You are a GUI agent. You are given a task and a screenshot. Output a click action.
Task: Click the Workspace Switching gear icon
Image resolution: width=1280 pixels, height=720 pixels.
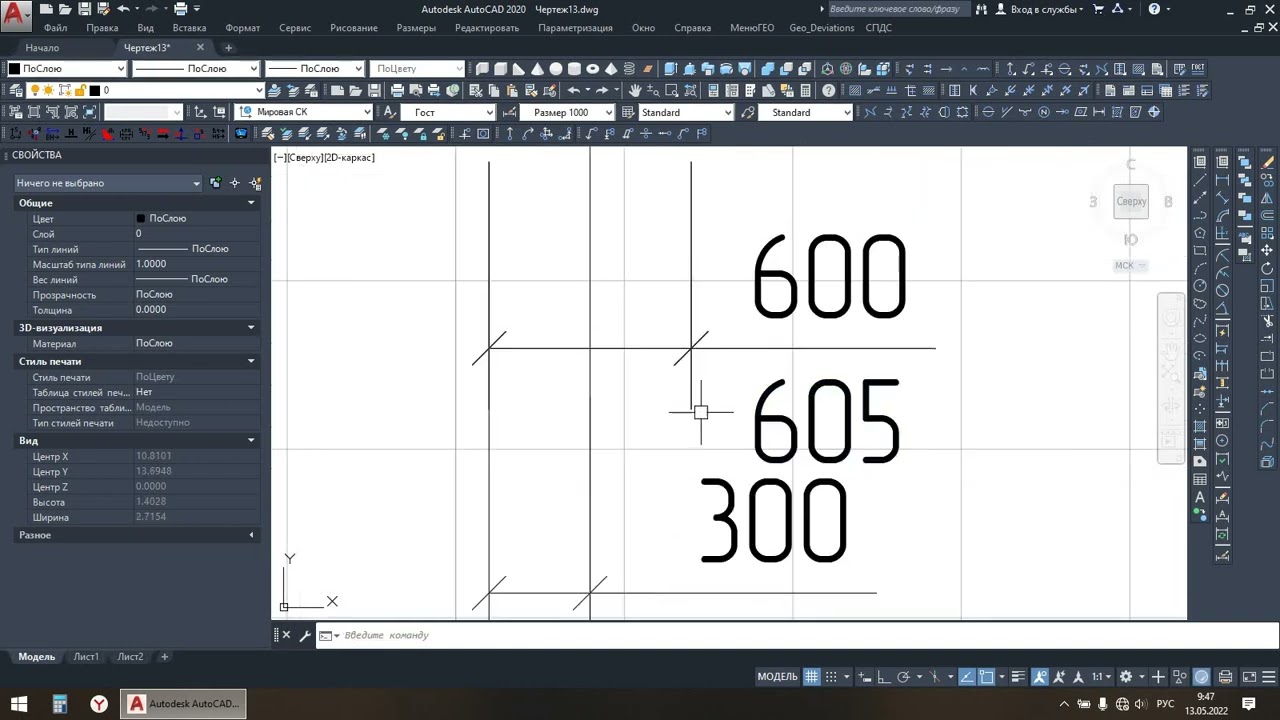click(x=1126, y=677)
